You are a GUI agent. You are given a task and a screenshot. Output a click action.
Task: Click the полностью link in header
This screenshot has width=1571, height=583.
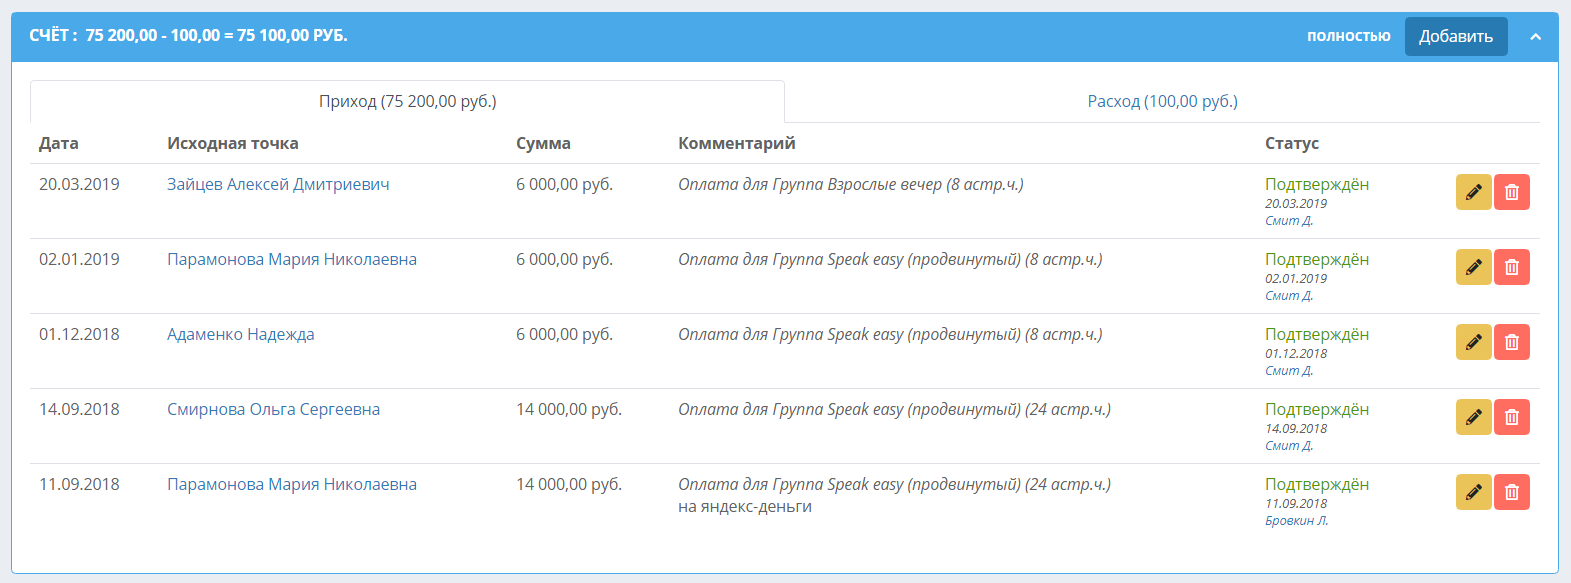point(1348,36)
